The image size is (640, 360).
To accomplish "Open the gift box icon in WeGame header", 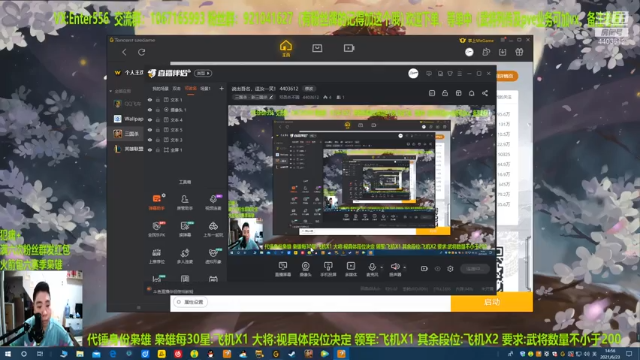I will (x=519, y=52).
